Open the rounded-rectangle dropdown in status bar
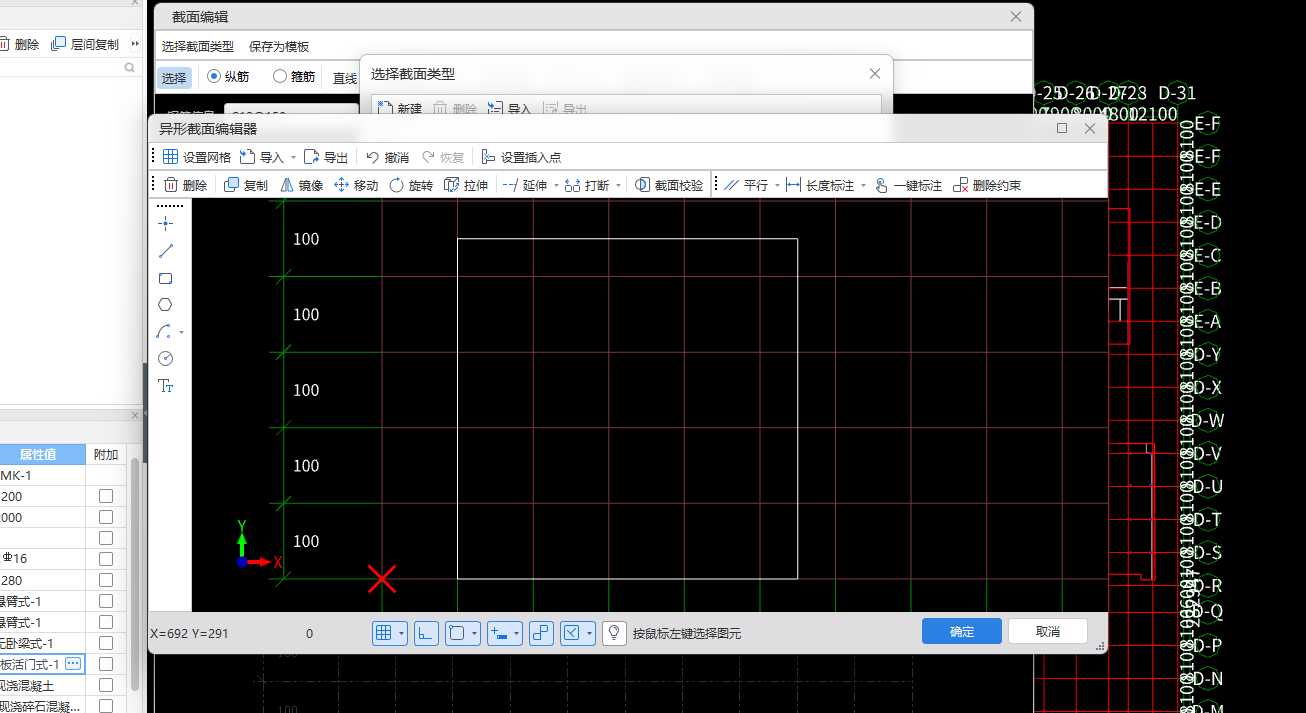Viewport: 1306px width, 713px height. 474,633
